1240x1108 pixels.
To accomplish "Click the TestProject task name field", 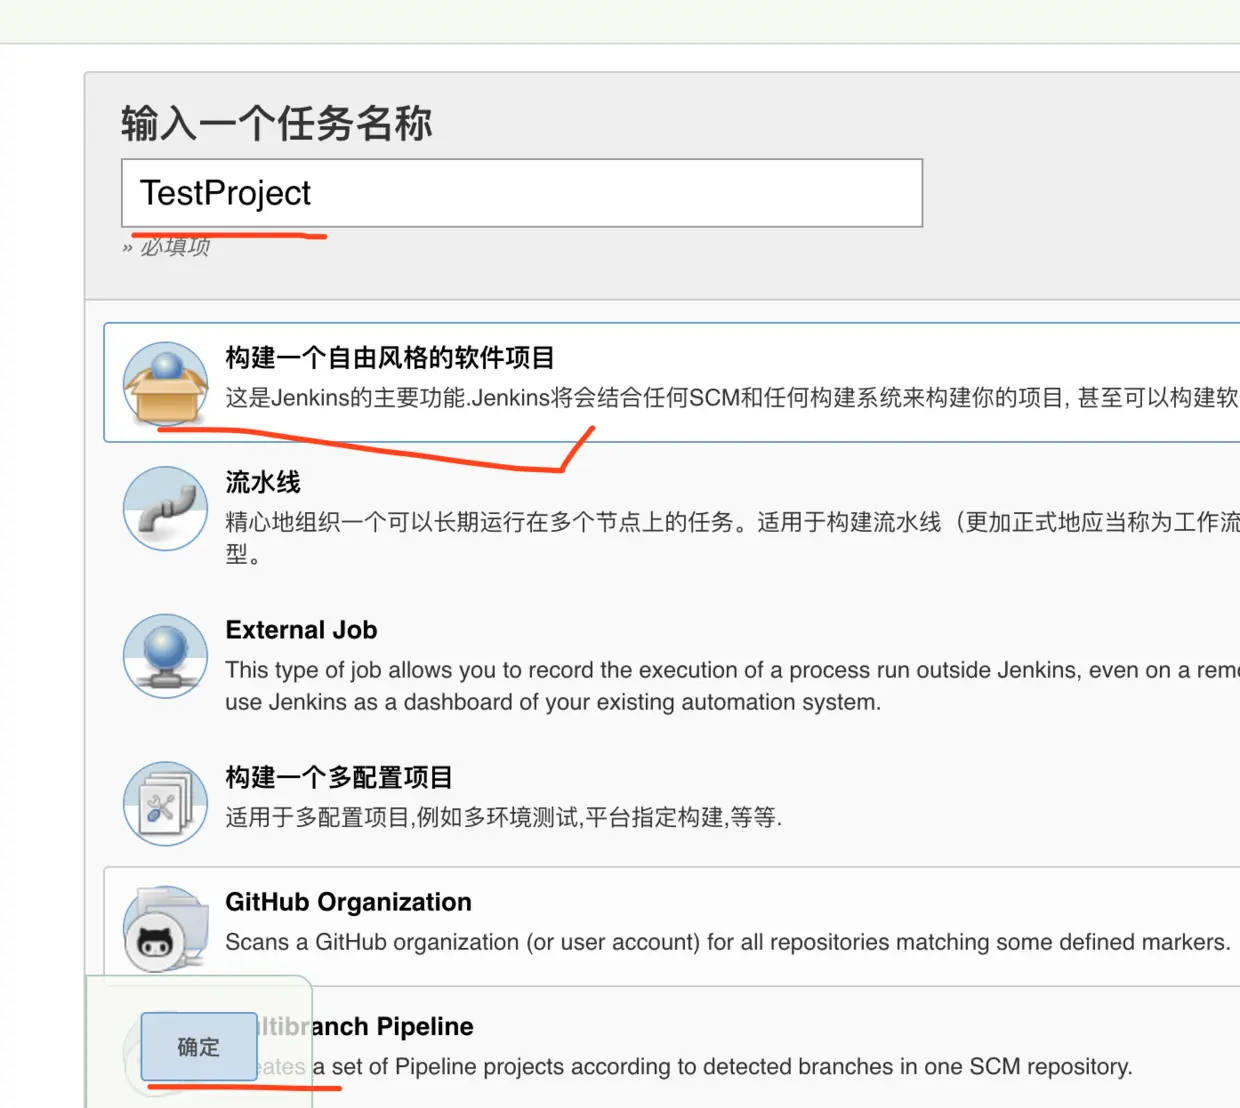I will pos(522,193).
